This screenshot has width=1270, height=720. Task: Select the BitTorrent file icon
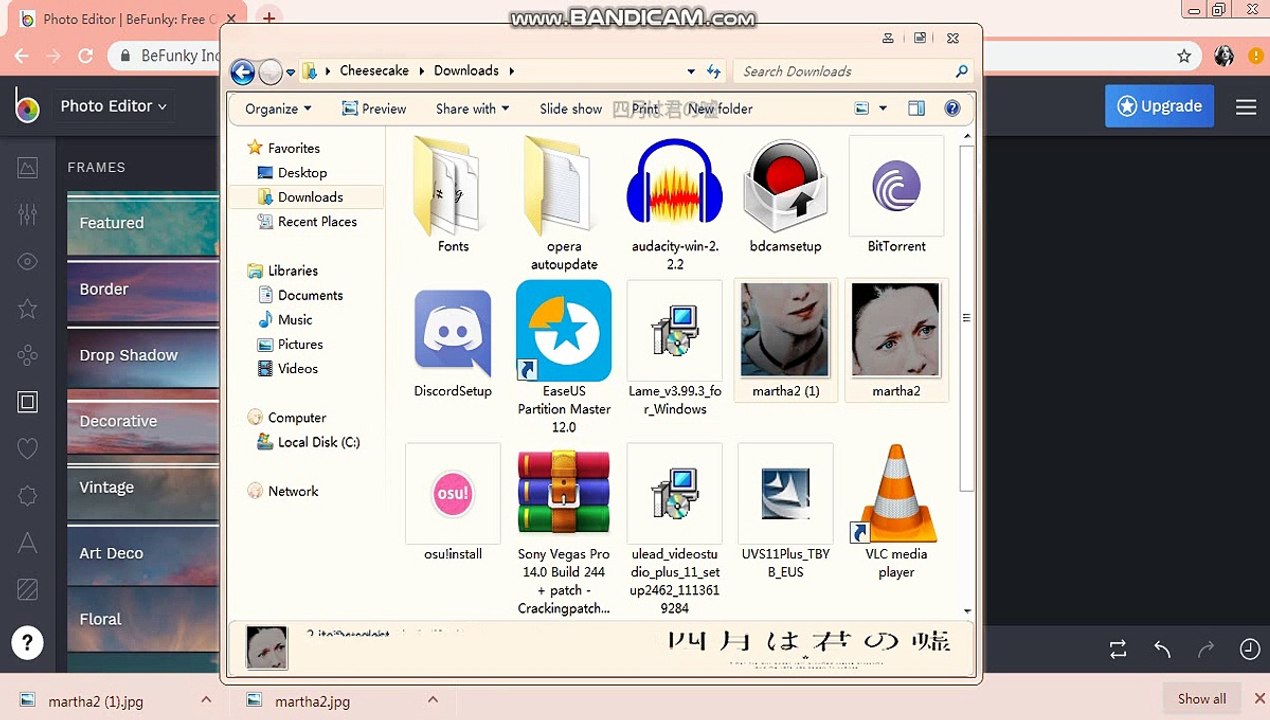click(896, 186)
